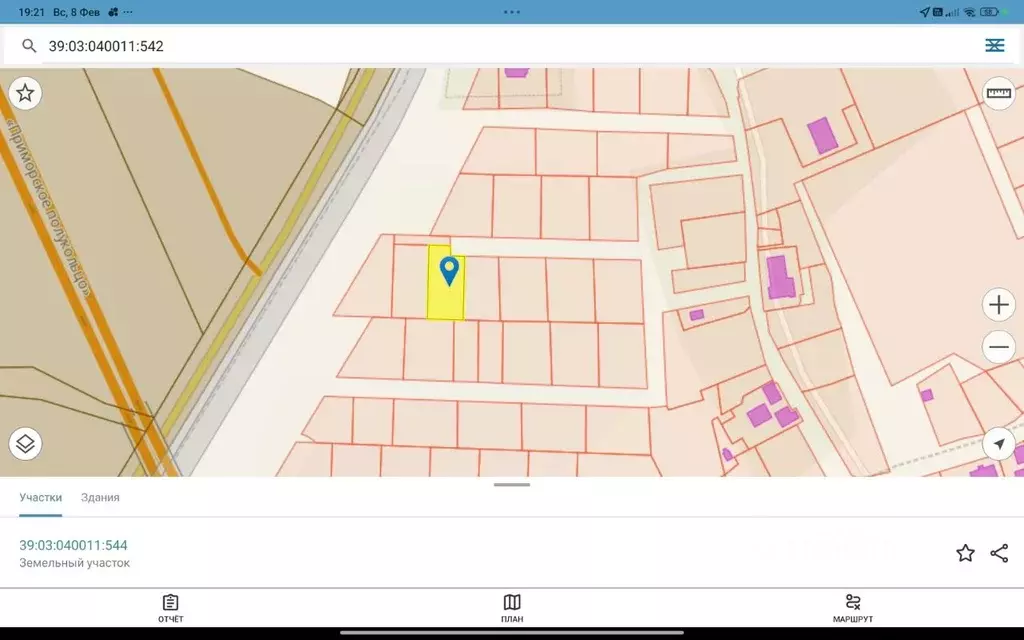Switch to the Участки tab
The width and height of the screenshot is (1024, 640).
(41, 497)
